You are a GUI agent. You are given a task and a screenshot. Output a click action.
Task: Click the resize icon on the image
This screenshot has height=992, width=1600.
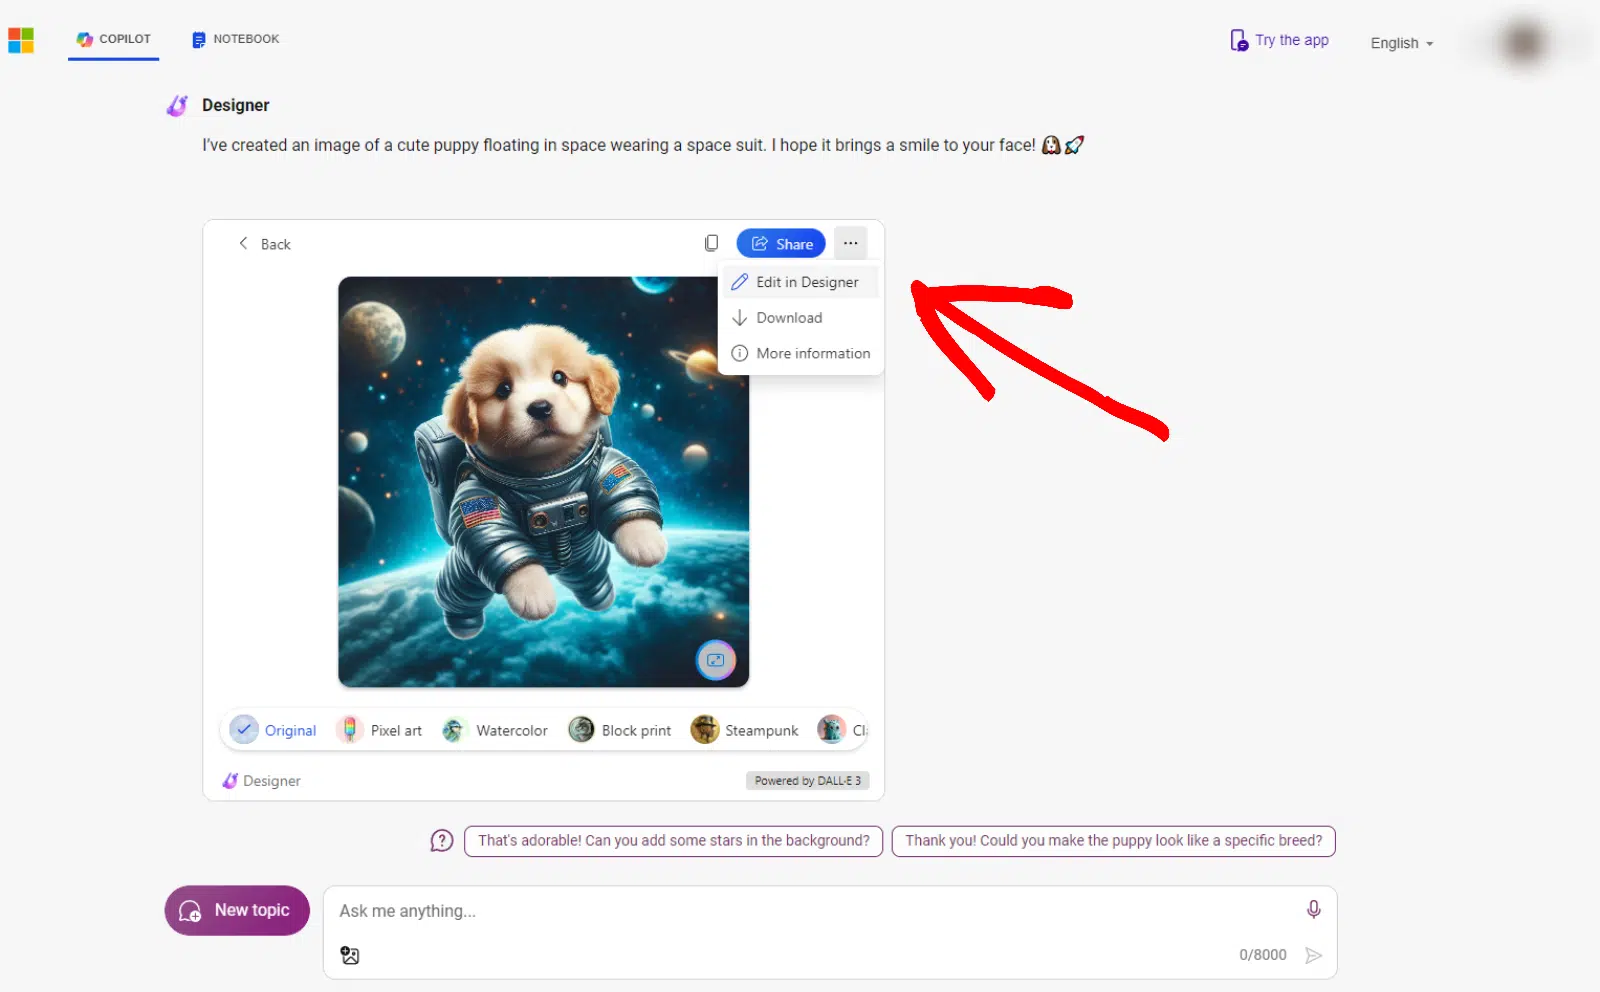click(x=716, y=660)
